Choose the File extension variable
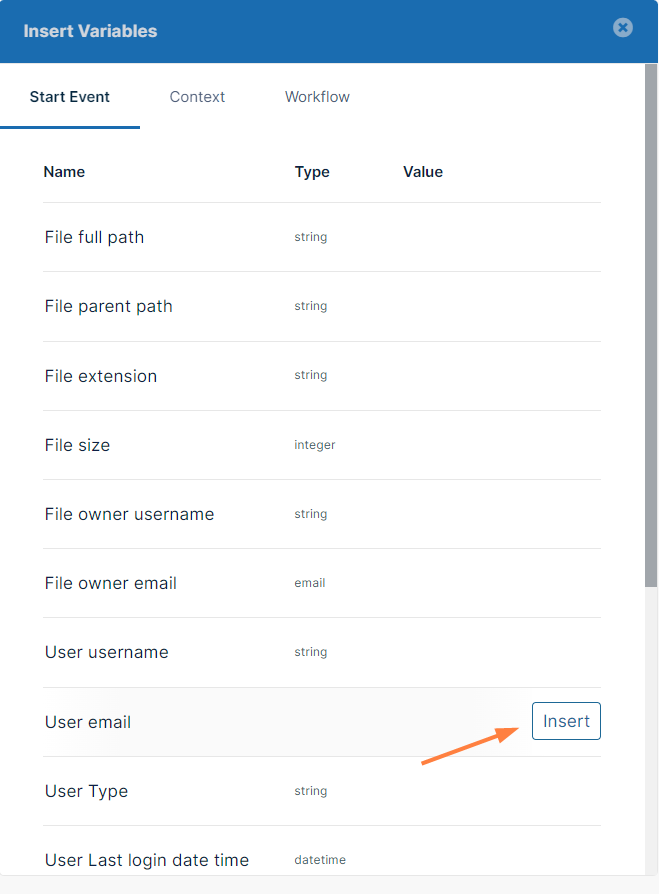Screen dimensions: 659x894 pos(101,376)
